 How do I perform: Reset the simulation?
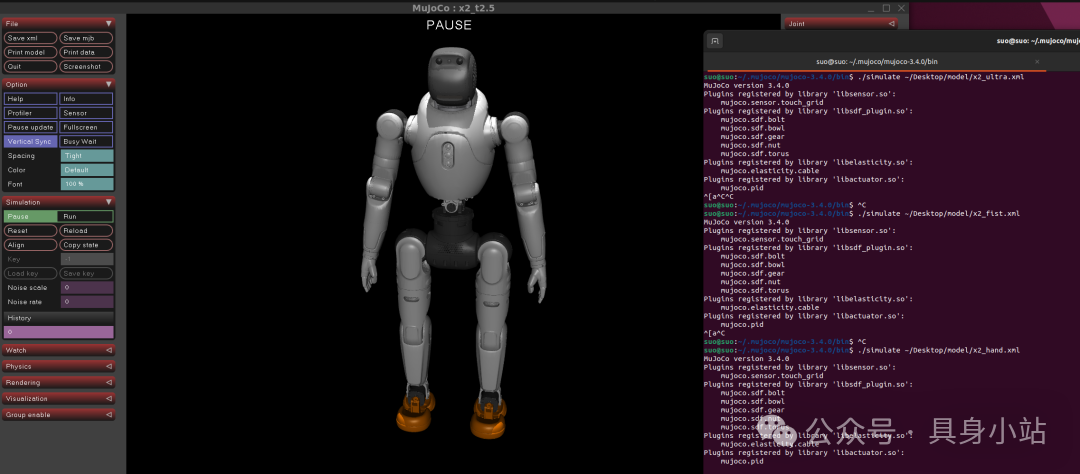[30, 231]
